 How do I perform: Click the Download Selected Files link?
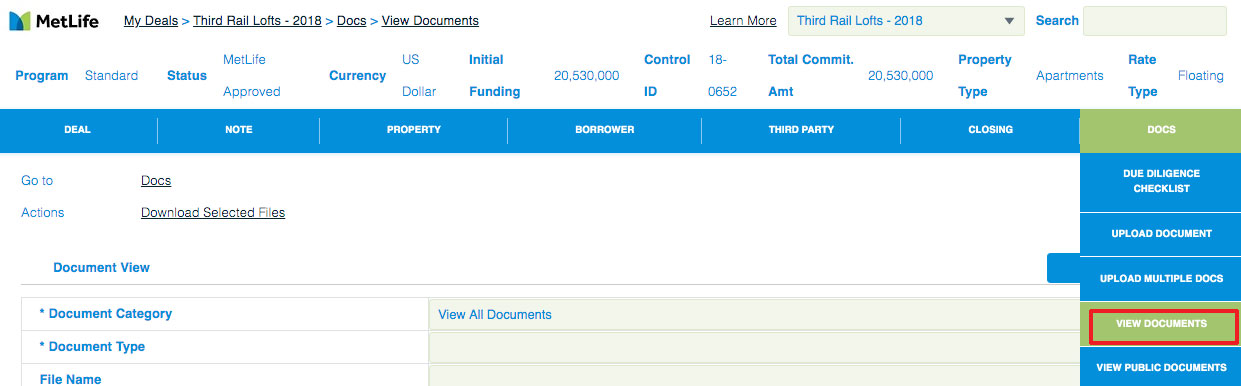(x=213, y=212)
